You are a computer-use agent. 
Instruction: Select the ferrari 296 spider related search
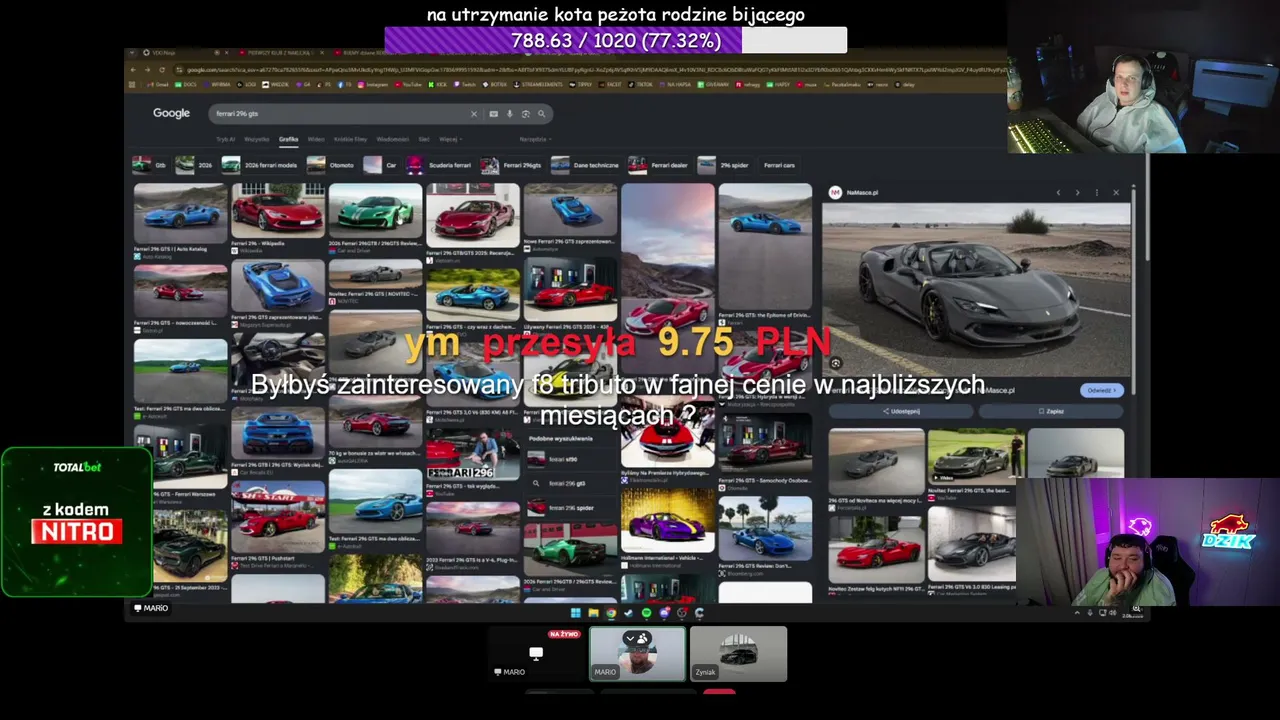(571, 508)
